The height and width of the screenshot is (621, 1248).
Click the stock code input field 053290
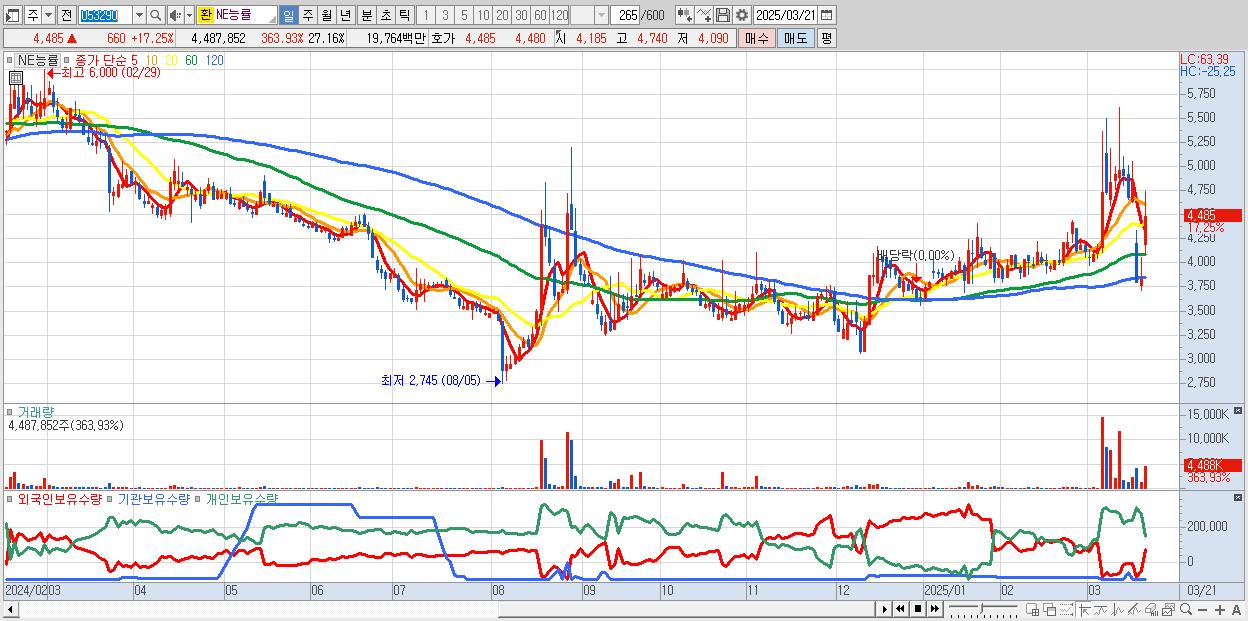[104, 15]
